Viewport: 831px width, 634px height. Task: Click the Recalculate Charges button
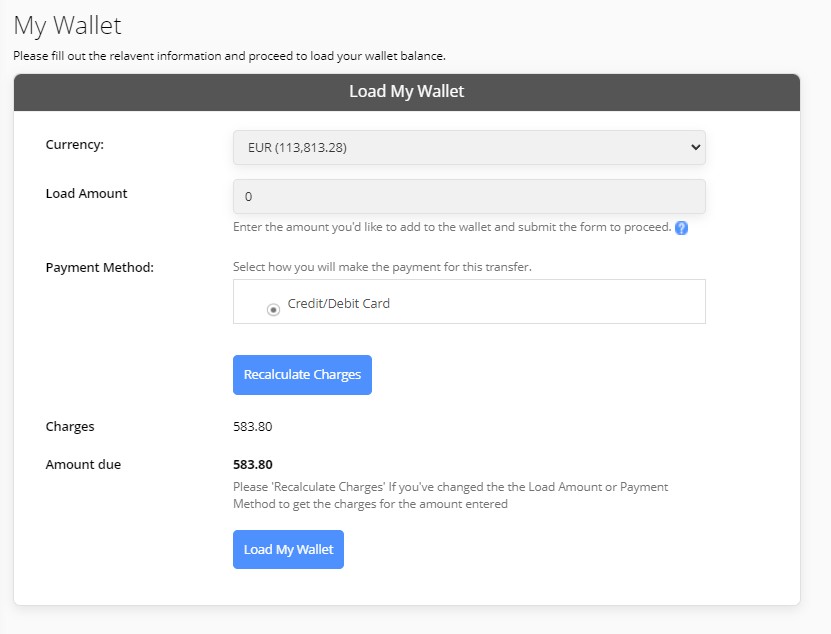point(302,375)
